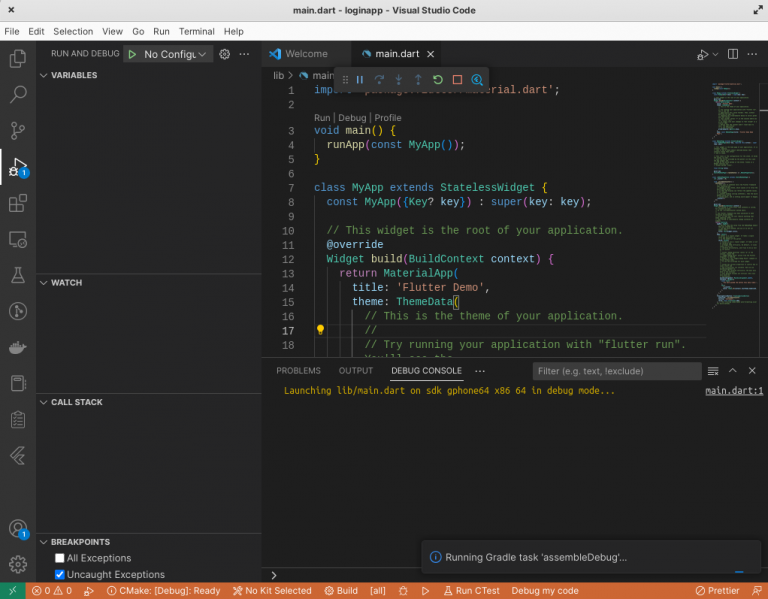
Task: Pause the debug session
Action: pos(360,80)
